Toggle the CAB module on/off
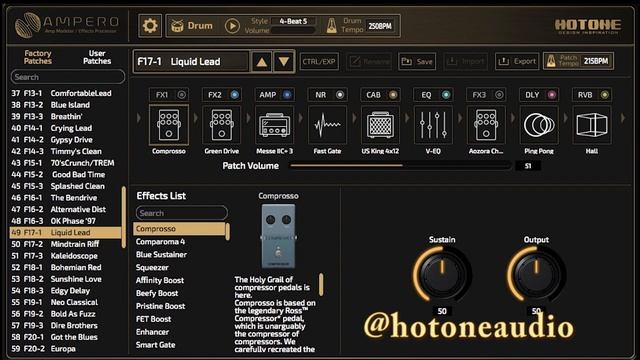The width and height of the screenshot is (640, 360). (x=393, y=95)
